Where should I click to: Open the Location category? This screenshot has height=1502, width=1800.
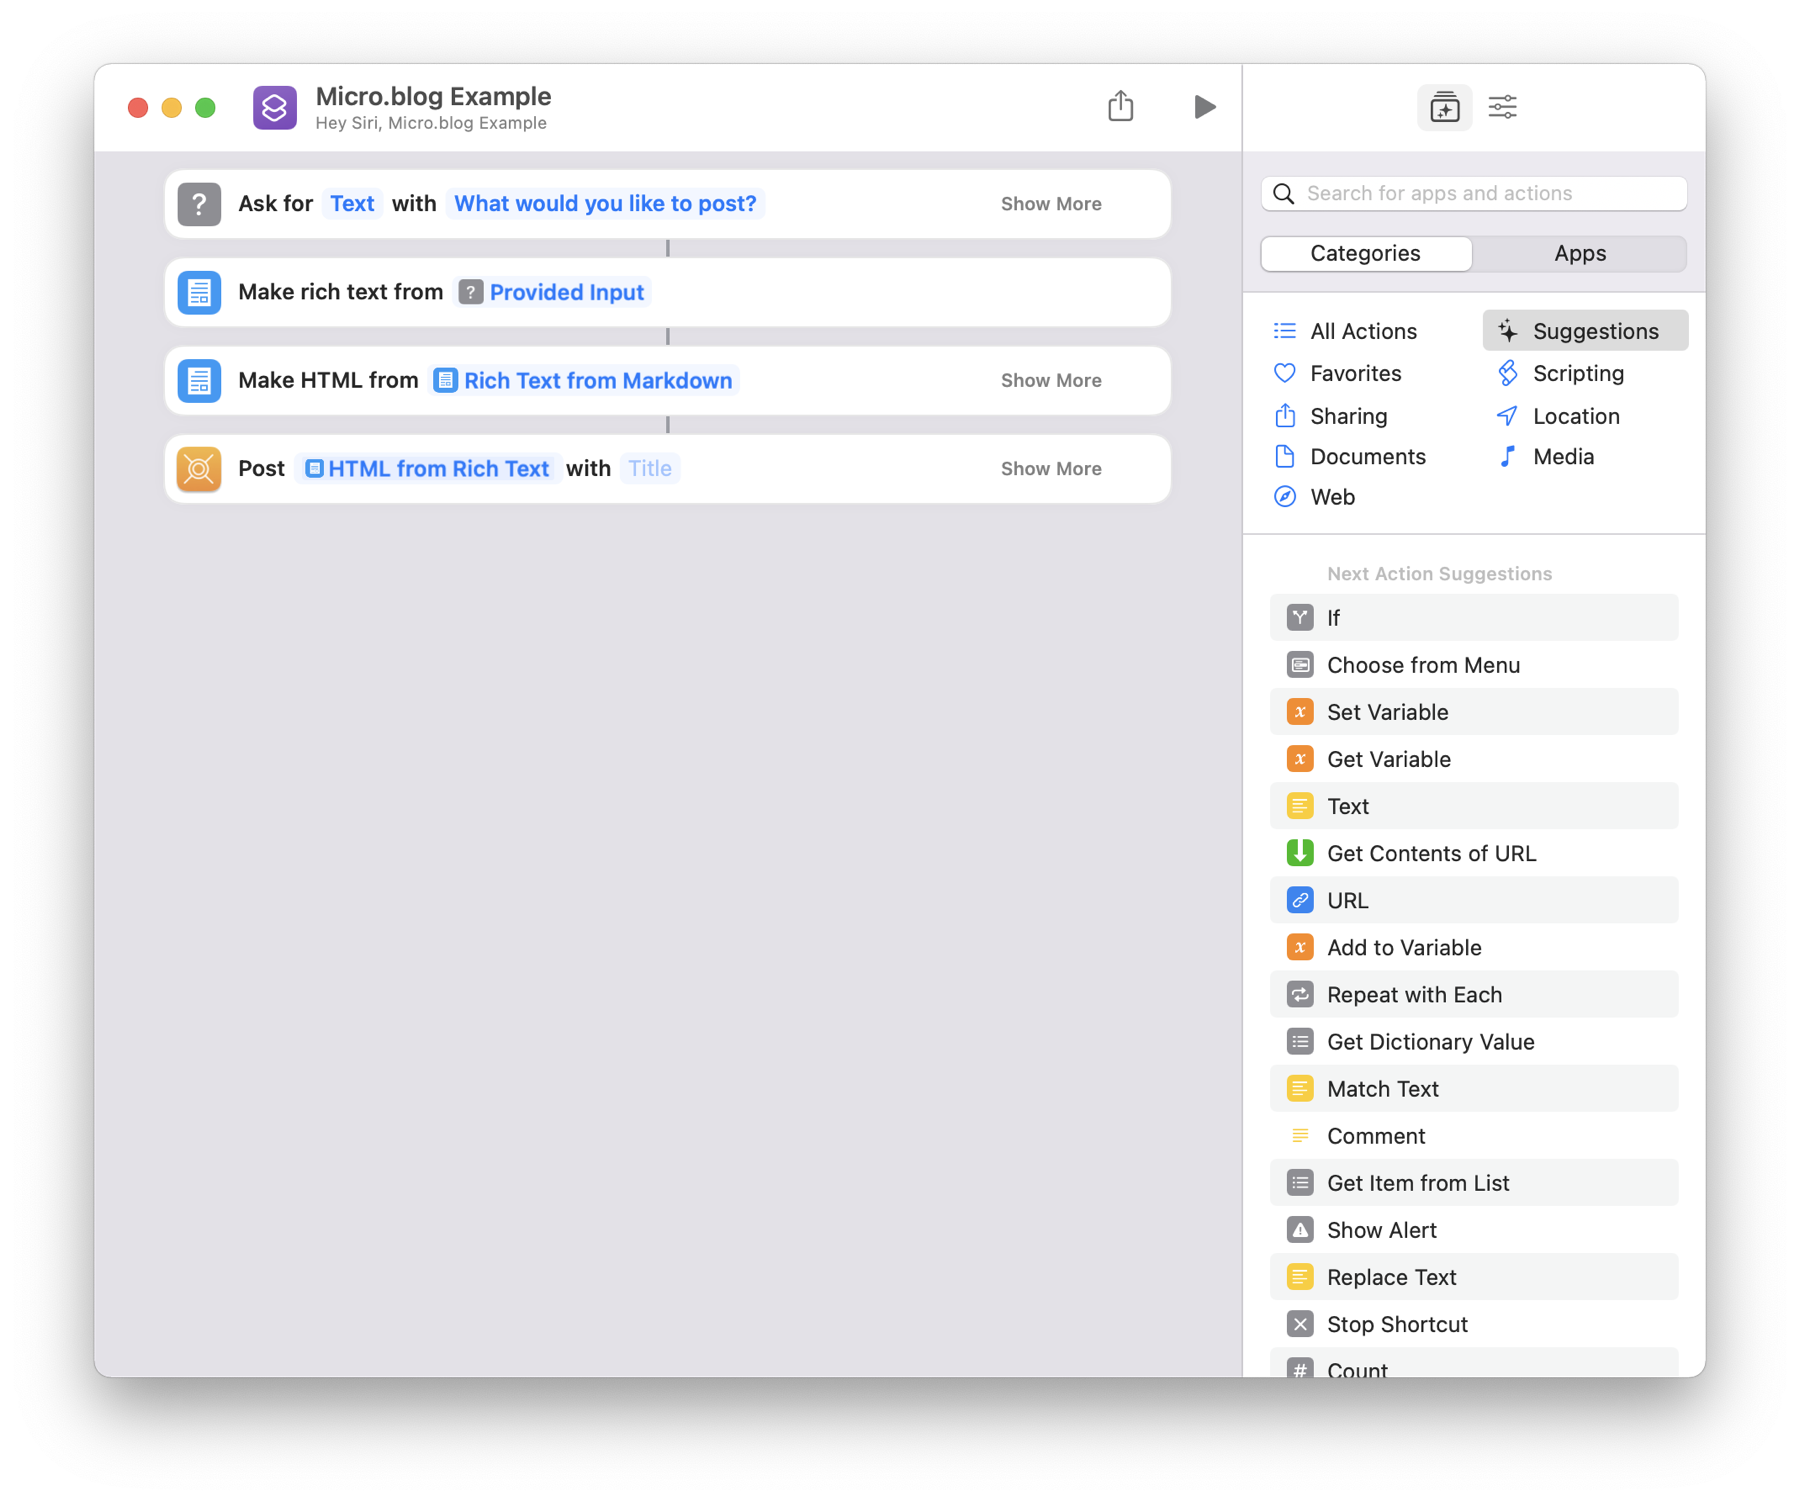click(x=1558, y=416)
